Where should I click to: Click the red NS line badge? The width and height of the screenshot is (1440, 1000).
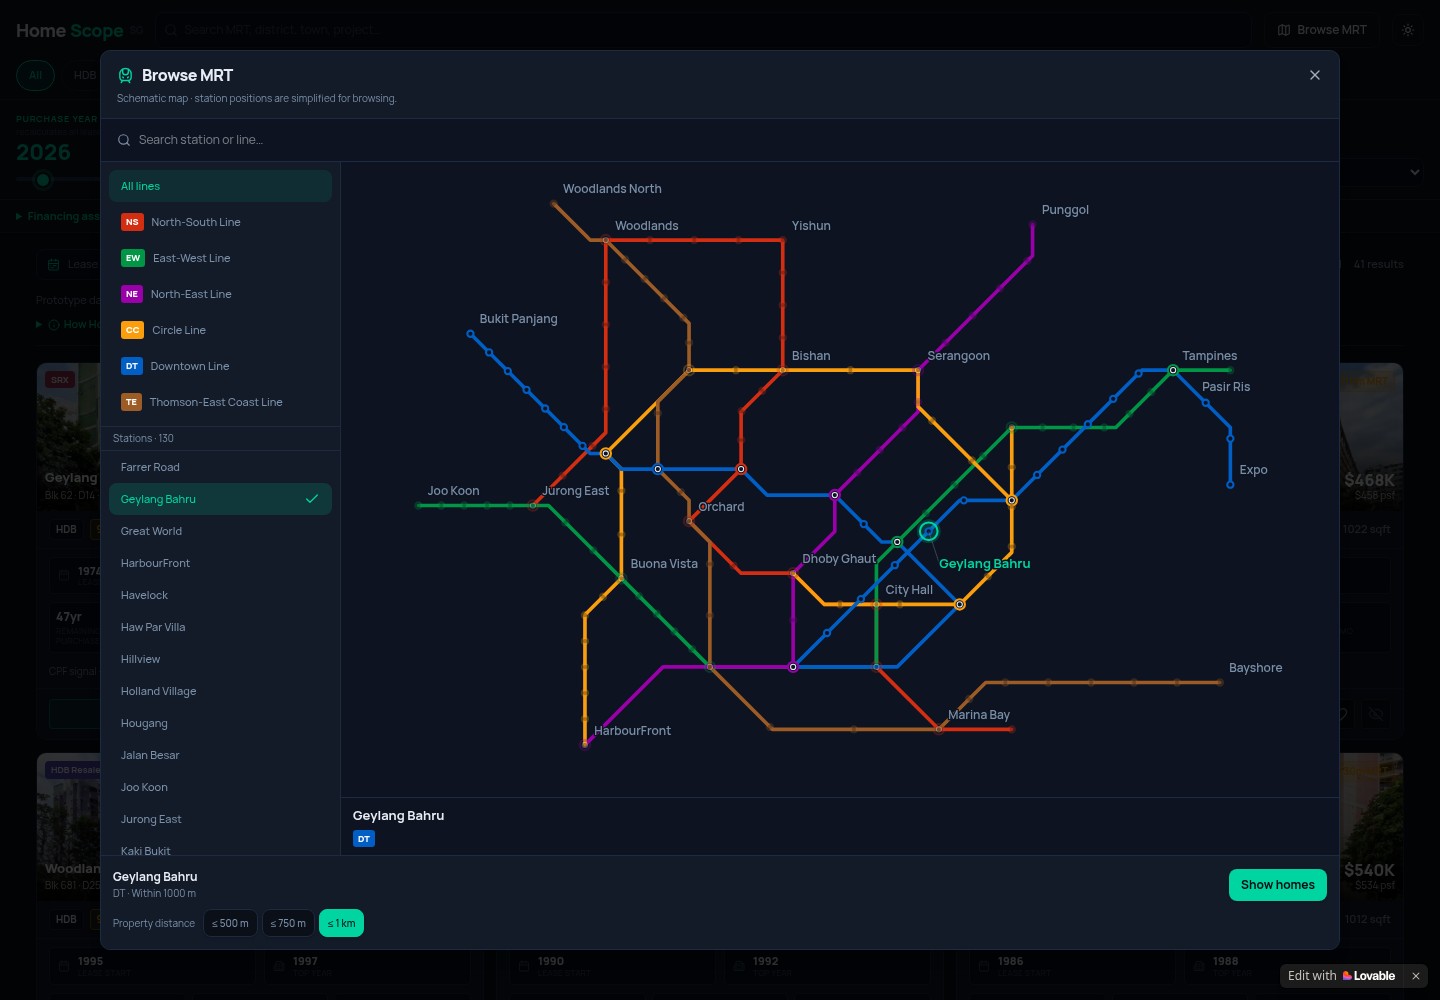[x=132, y=222]
